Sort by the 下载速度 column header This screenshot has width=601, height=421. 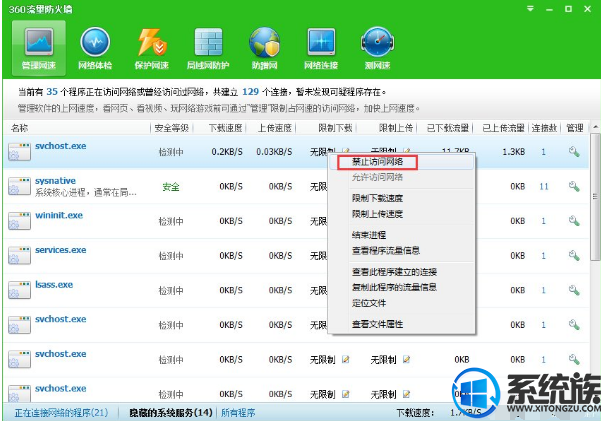pyautogui.click(x=225, y=128)
